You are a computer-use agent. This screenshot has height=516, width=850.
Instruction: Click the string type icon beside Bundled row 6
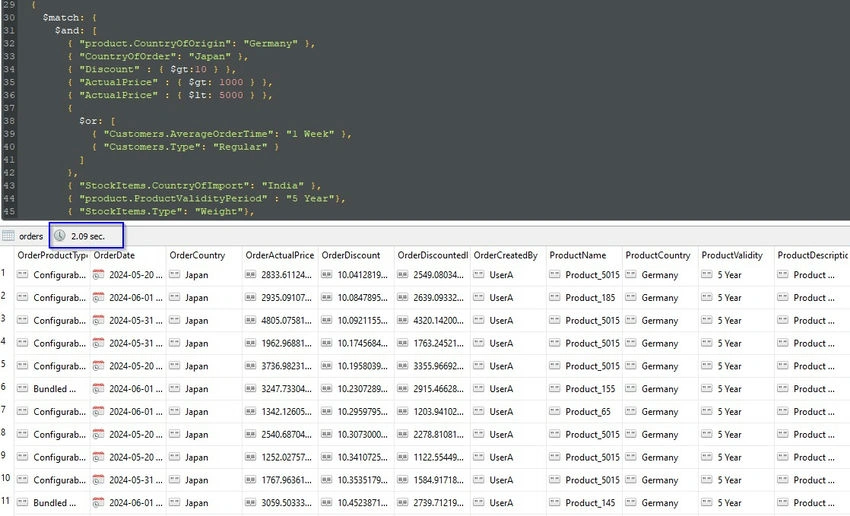point(22,389)
